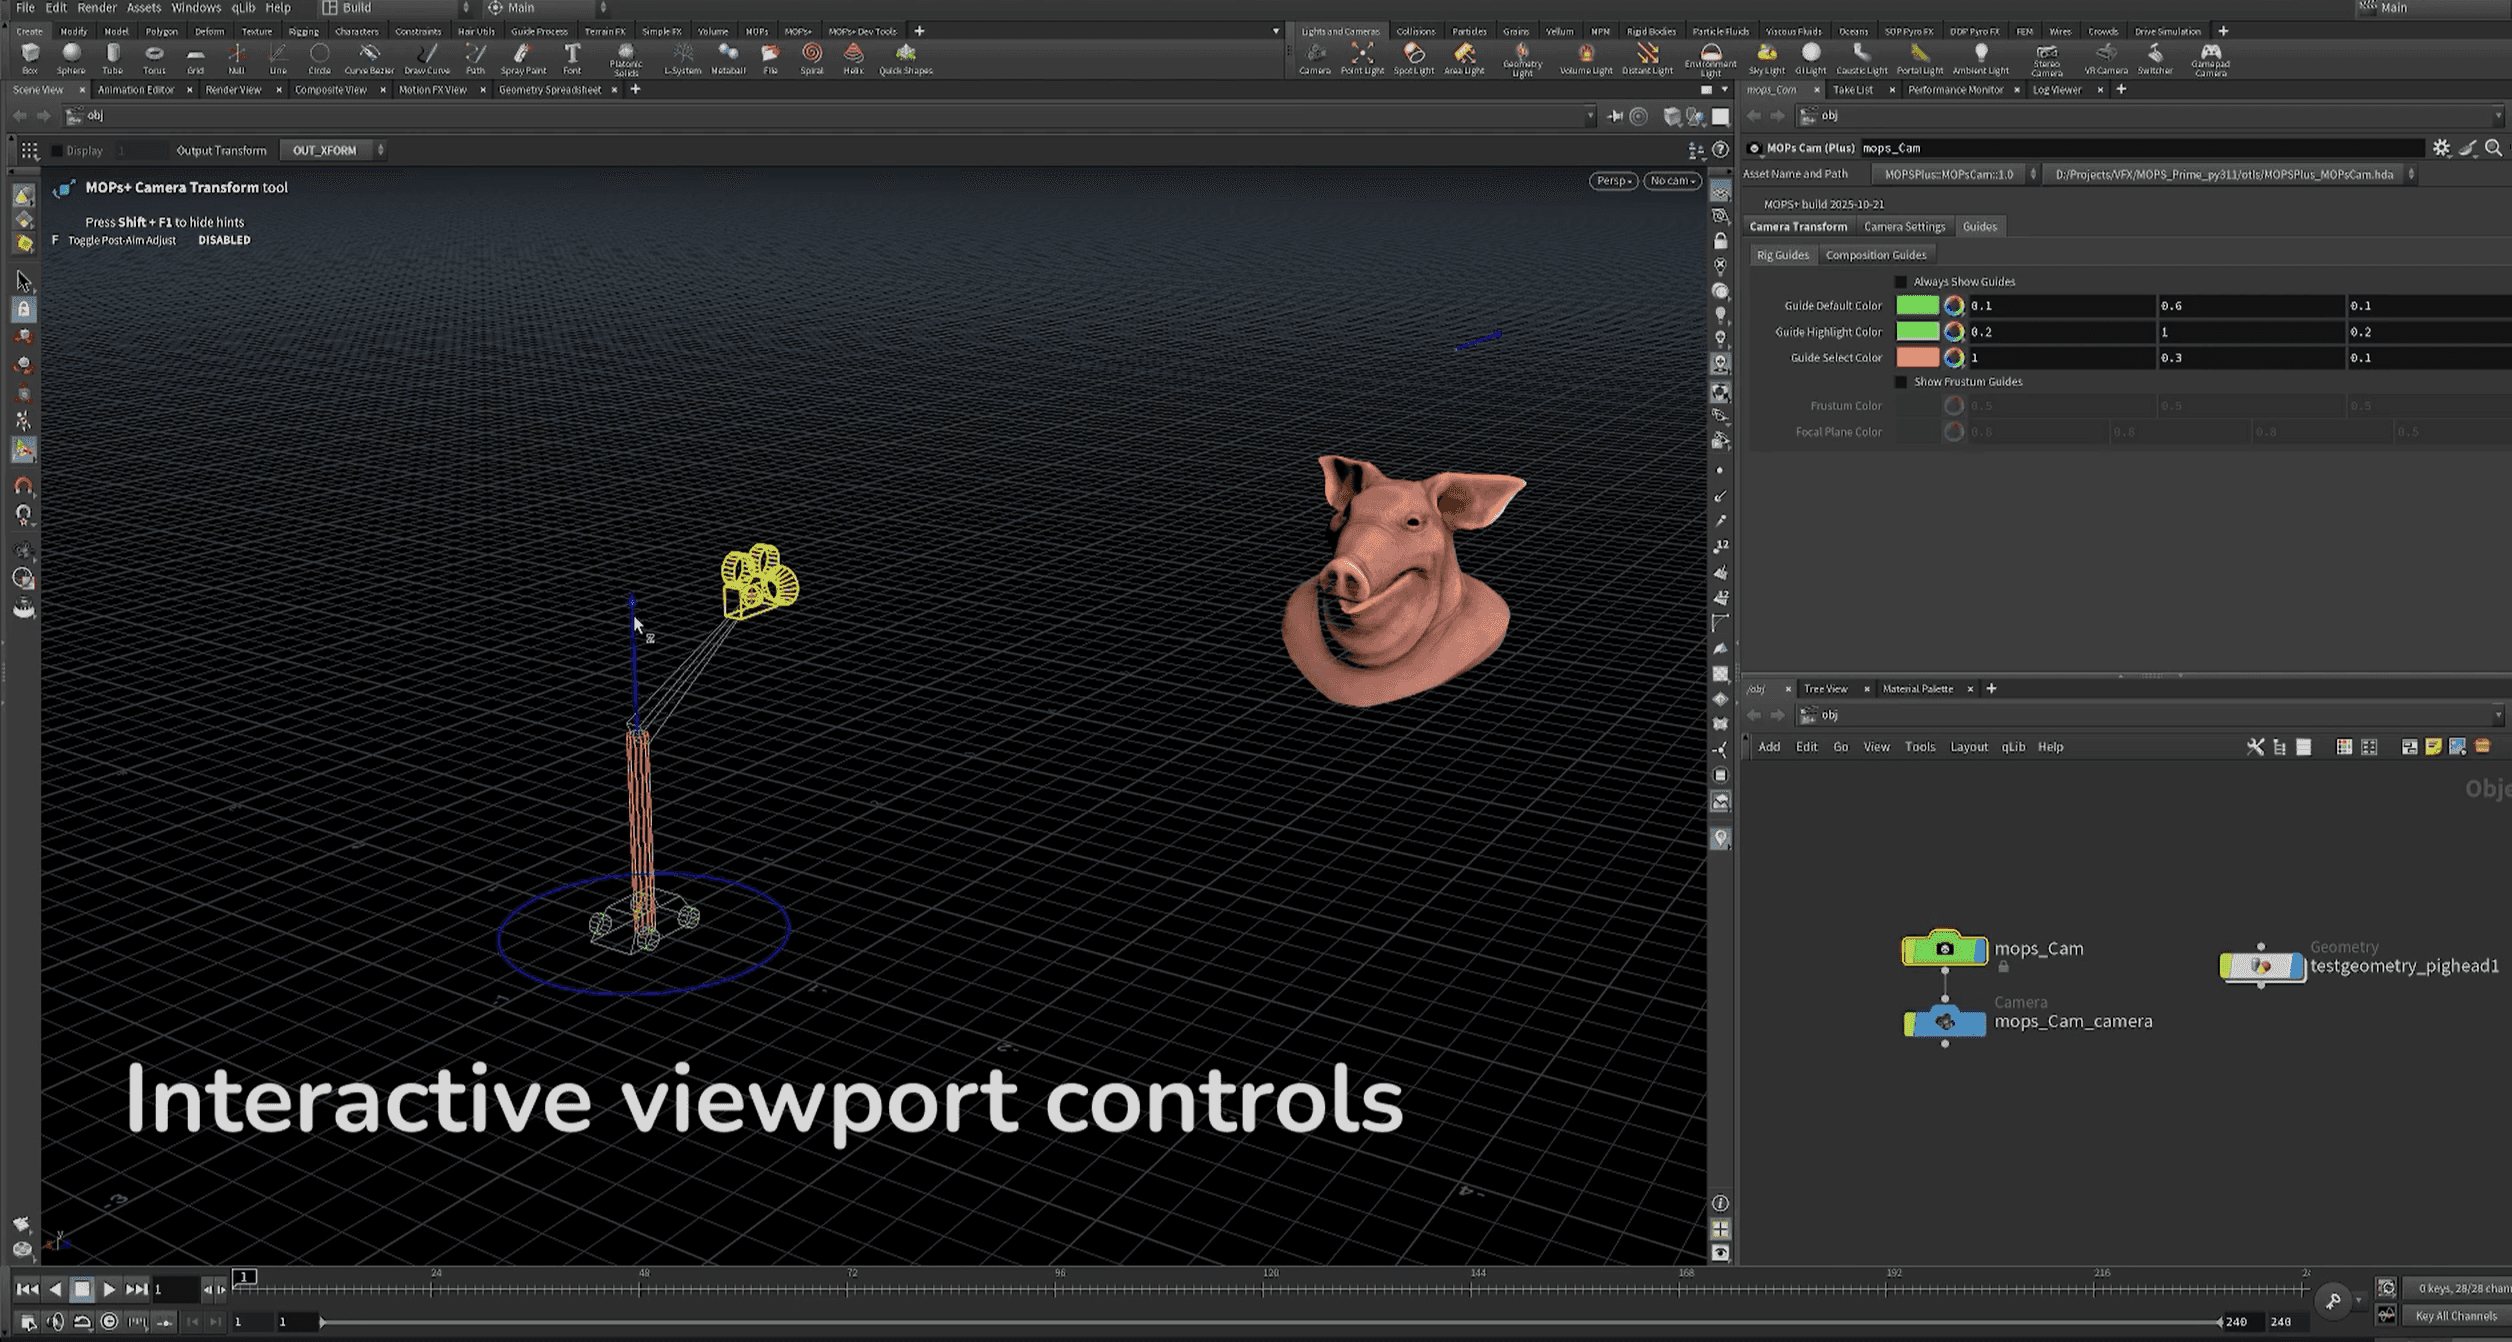Open the Render menu
The height and width of the screenshot is (1342, 2512).
[96, 8]
